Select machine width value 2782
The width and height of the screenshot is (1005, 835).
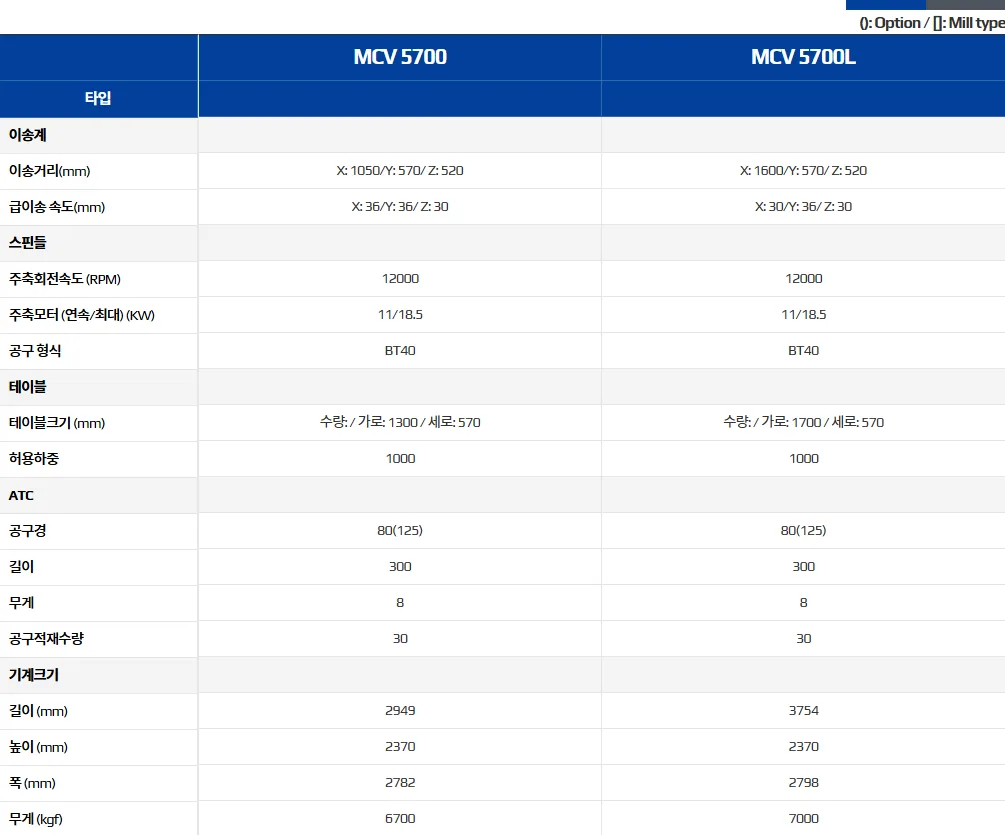[x=400, y=782]
